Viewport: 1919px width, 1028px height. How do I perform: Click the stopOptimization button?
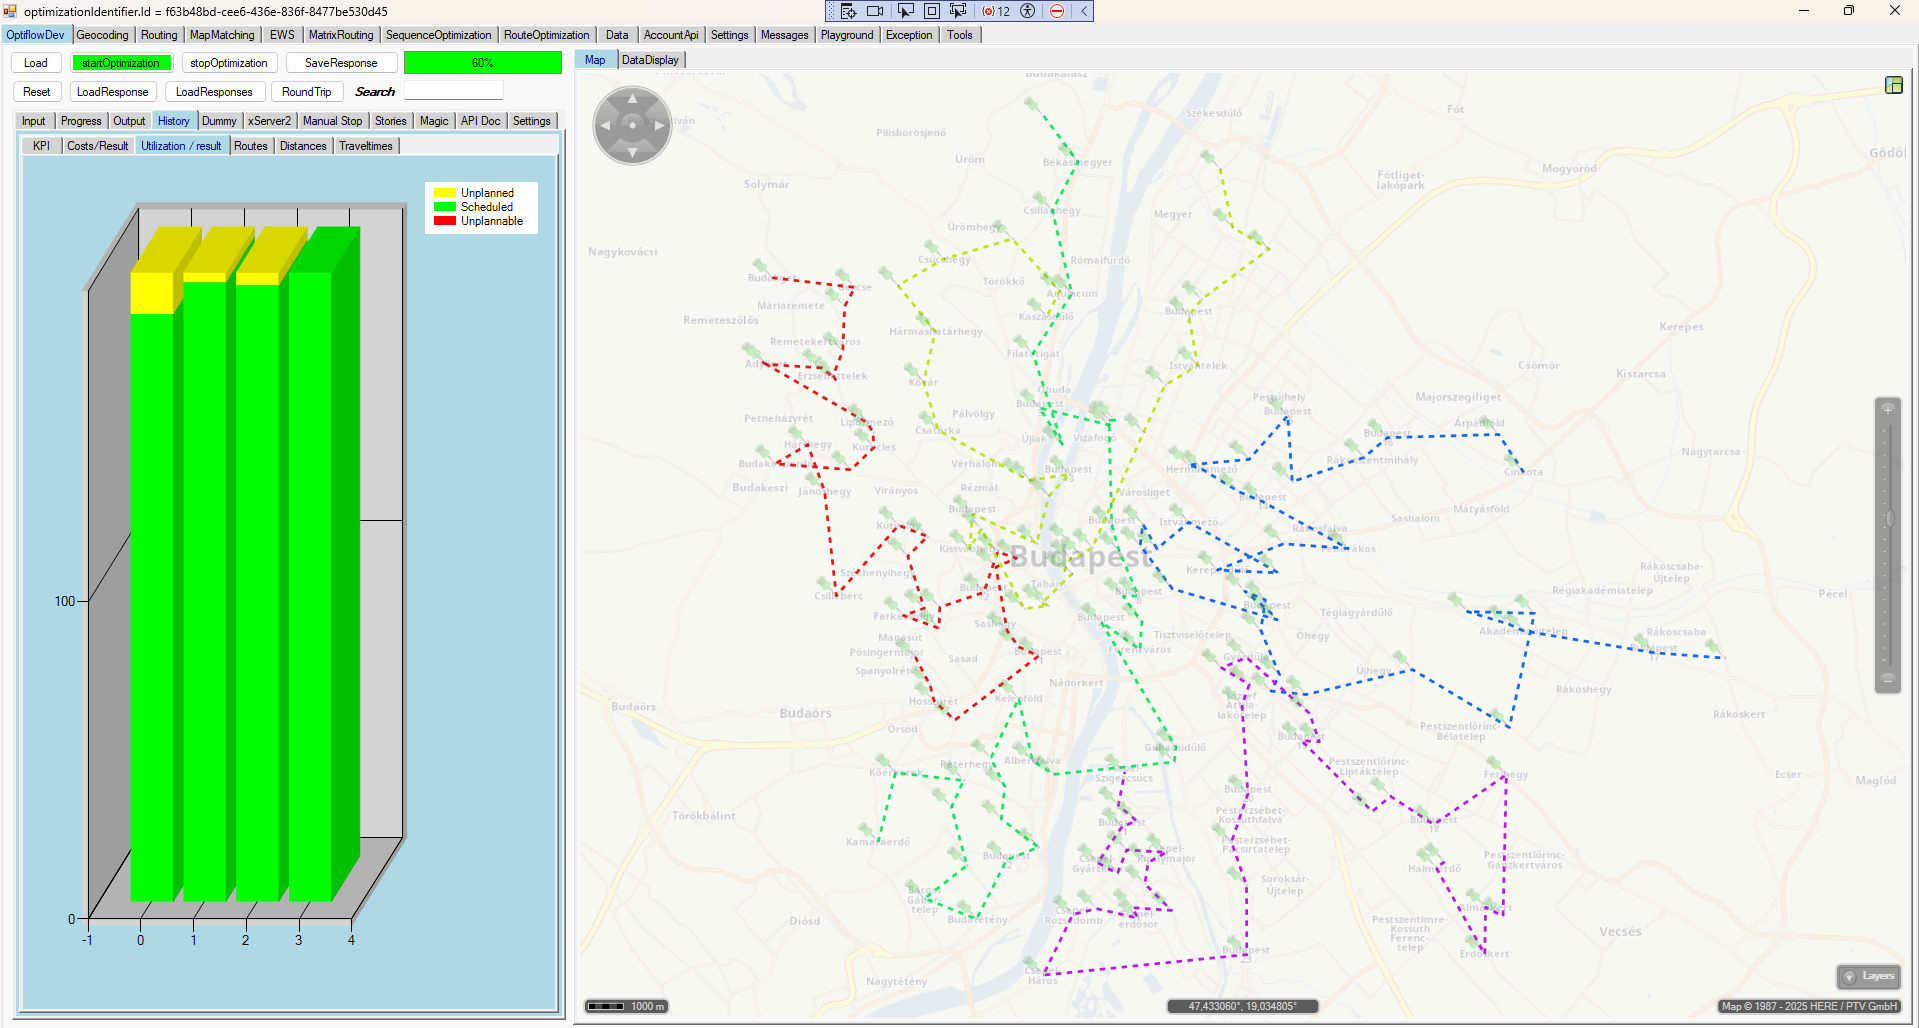[228, 63]
